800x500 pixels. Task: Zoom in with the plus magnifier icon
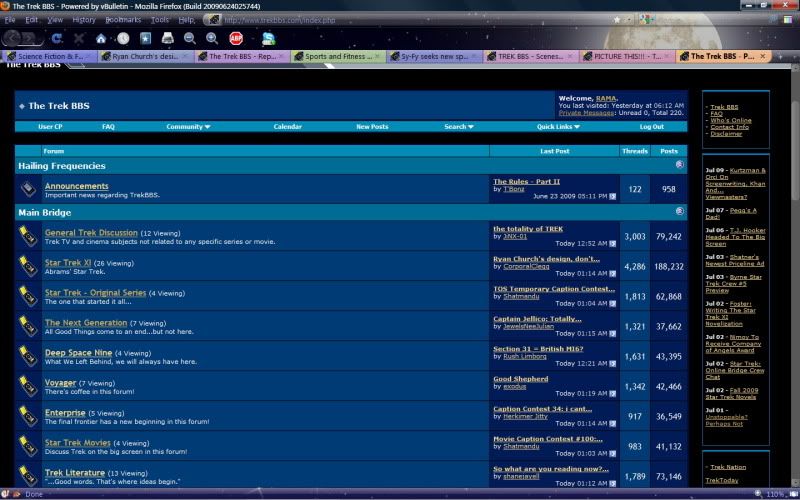pos(212,38)
